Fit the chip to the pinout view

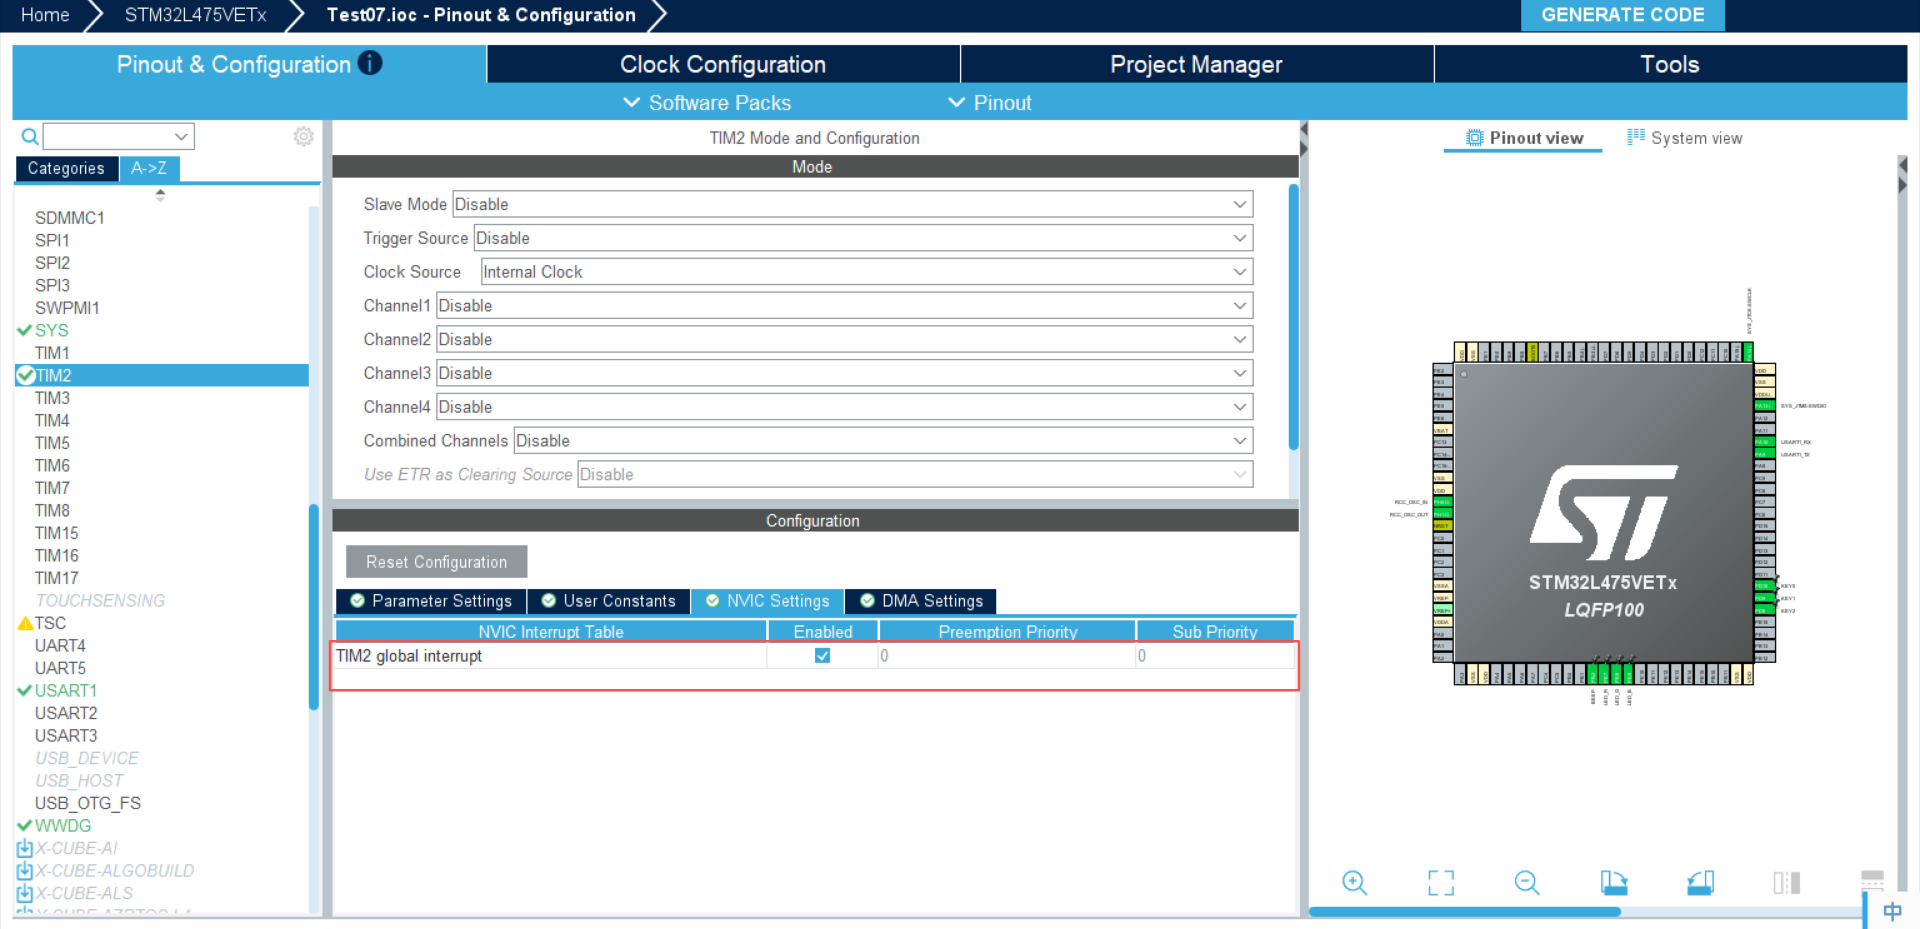tap(1441, 882)
